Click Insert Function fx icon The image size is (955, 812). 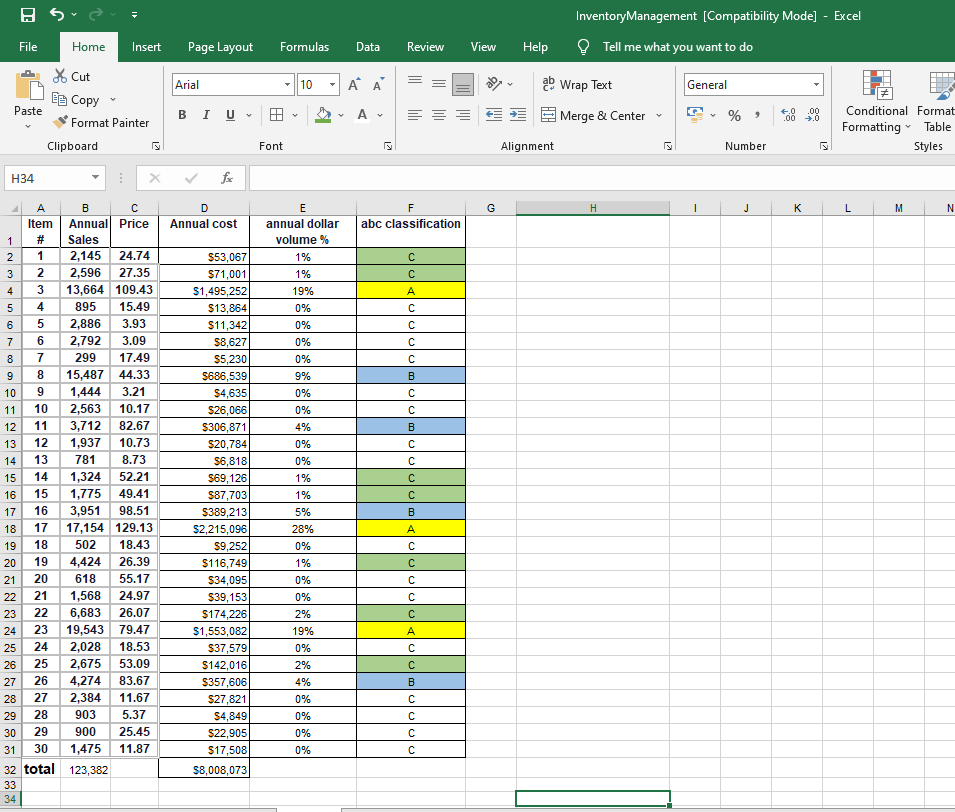[227, 178]
